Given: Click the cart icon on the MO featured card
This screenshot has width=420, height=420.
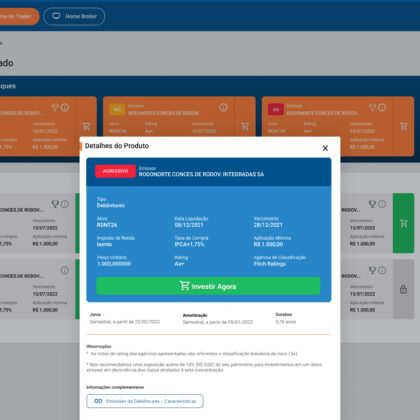Looking at the screenshot, I should 245,126.
